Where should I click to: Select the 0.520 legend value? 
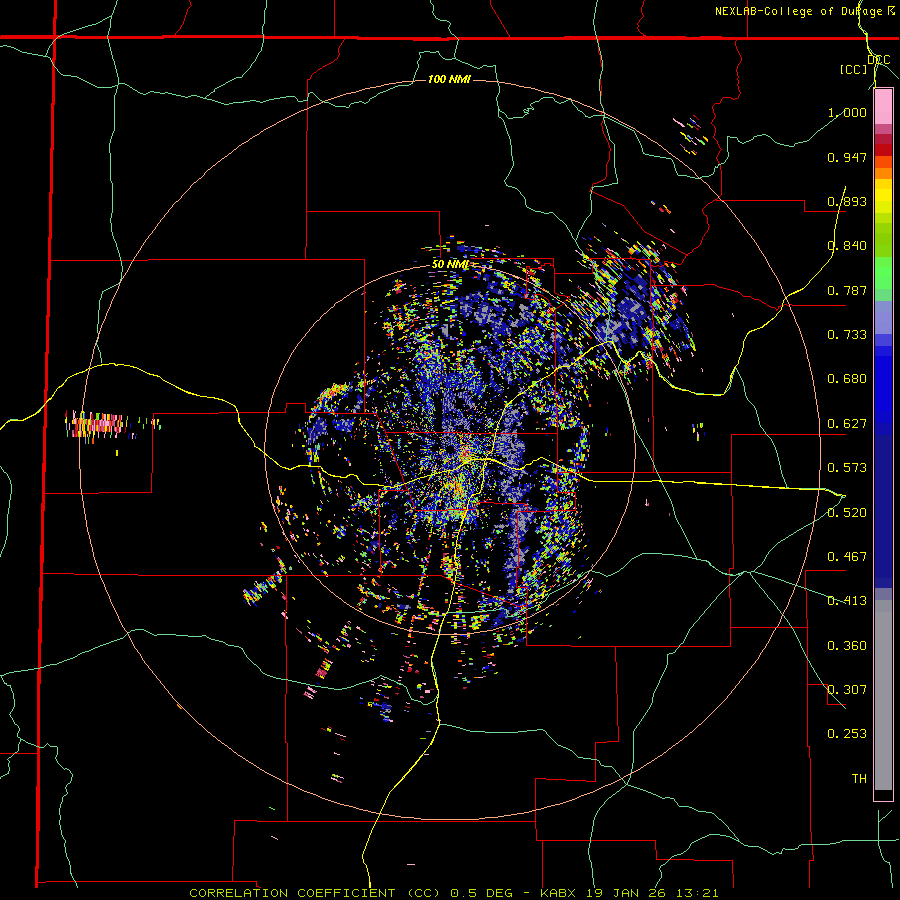pos(847,513)
